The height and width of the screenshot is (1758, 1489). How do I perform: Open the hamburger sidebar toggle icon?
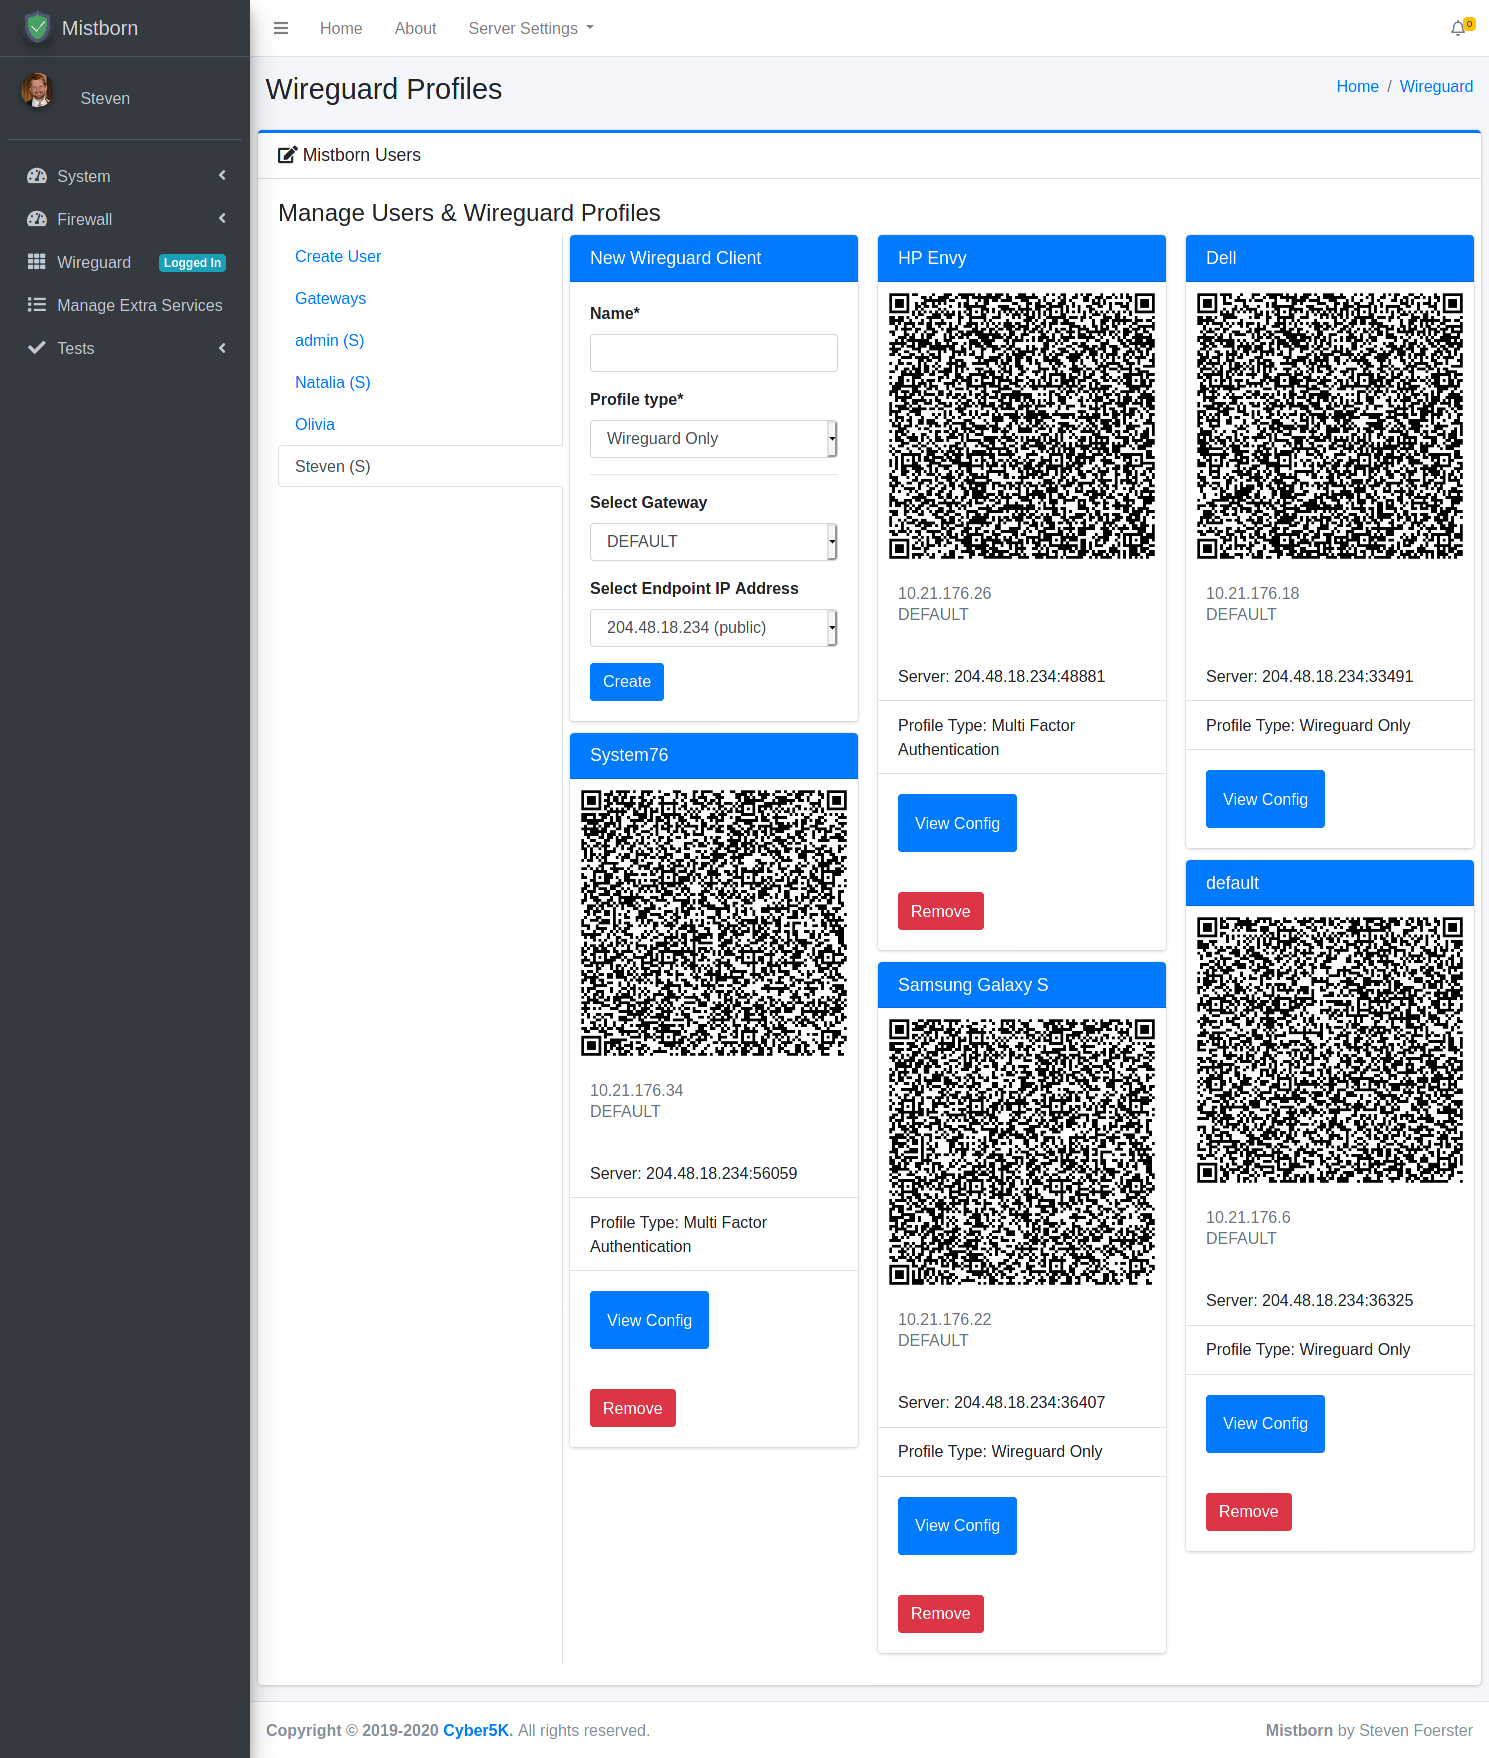(x=281, y=28)
